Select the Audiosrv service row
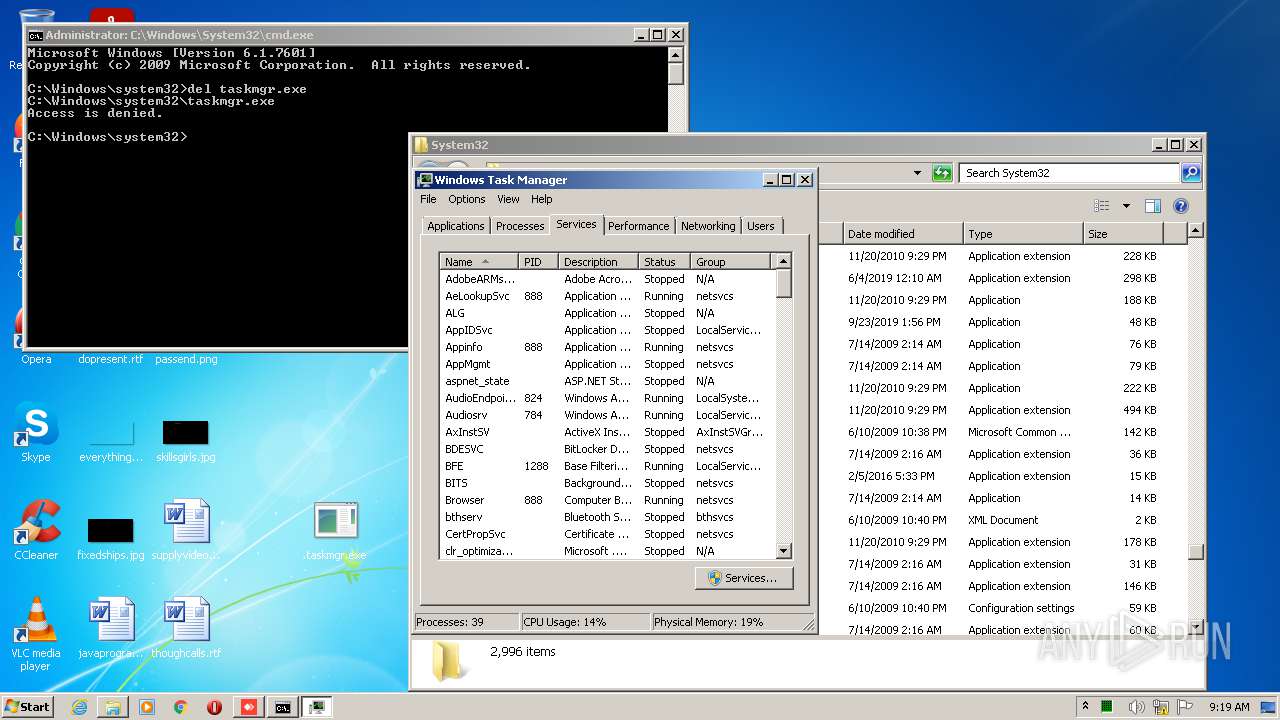The image size is (1280, 720). pyautogui.click(x=607, y=415)
